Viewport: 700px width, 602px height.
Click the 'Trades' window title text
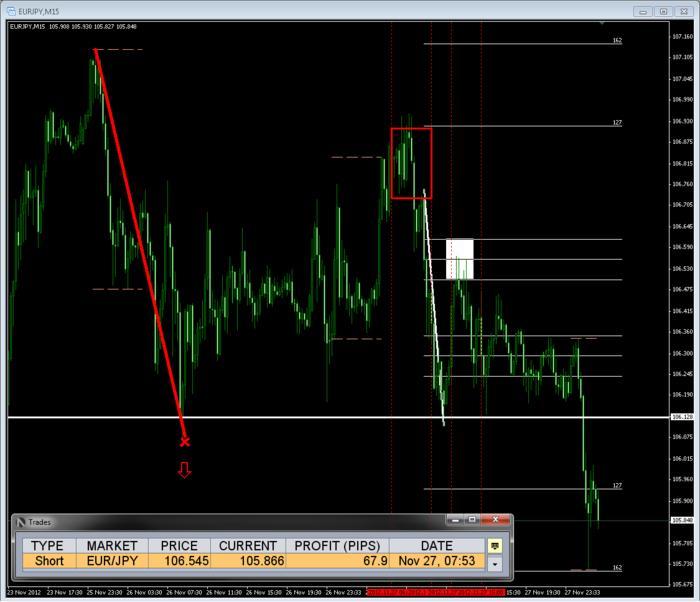coord(39,522)
